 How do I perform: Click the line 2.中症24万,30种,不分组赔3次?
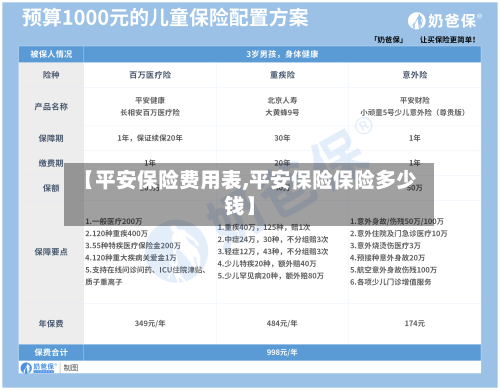[x=273, y=239]
